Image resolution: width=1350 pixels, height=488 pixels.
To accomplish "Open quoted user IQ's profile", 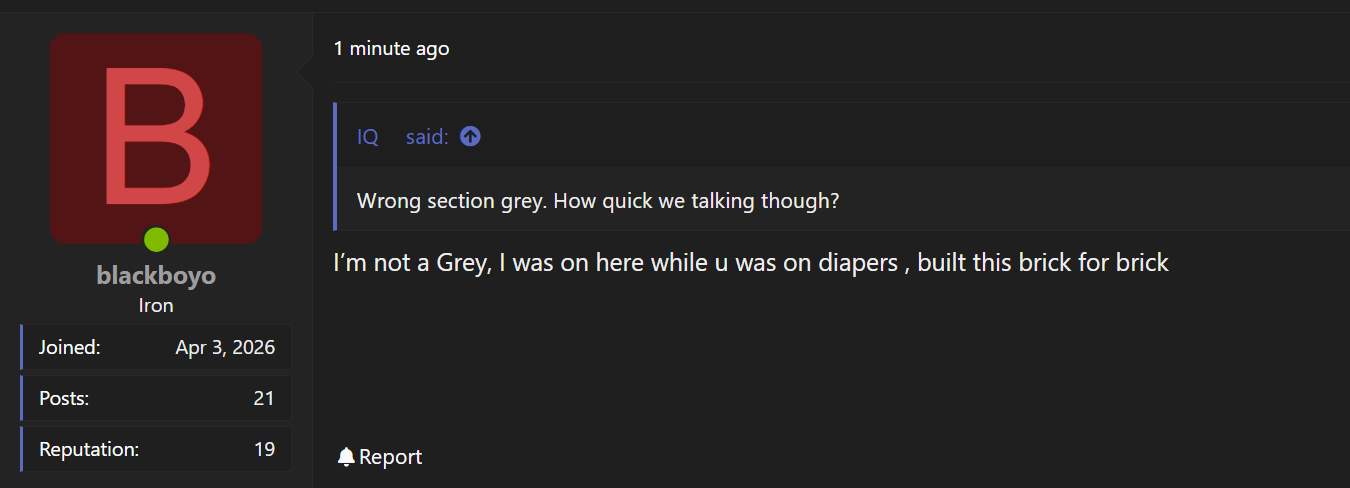I will pos(368,137).
